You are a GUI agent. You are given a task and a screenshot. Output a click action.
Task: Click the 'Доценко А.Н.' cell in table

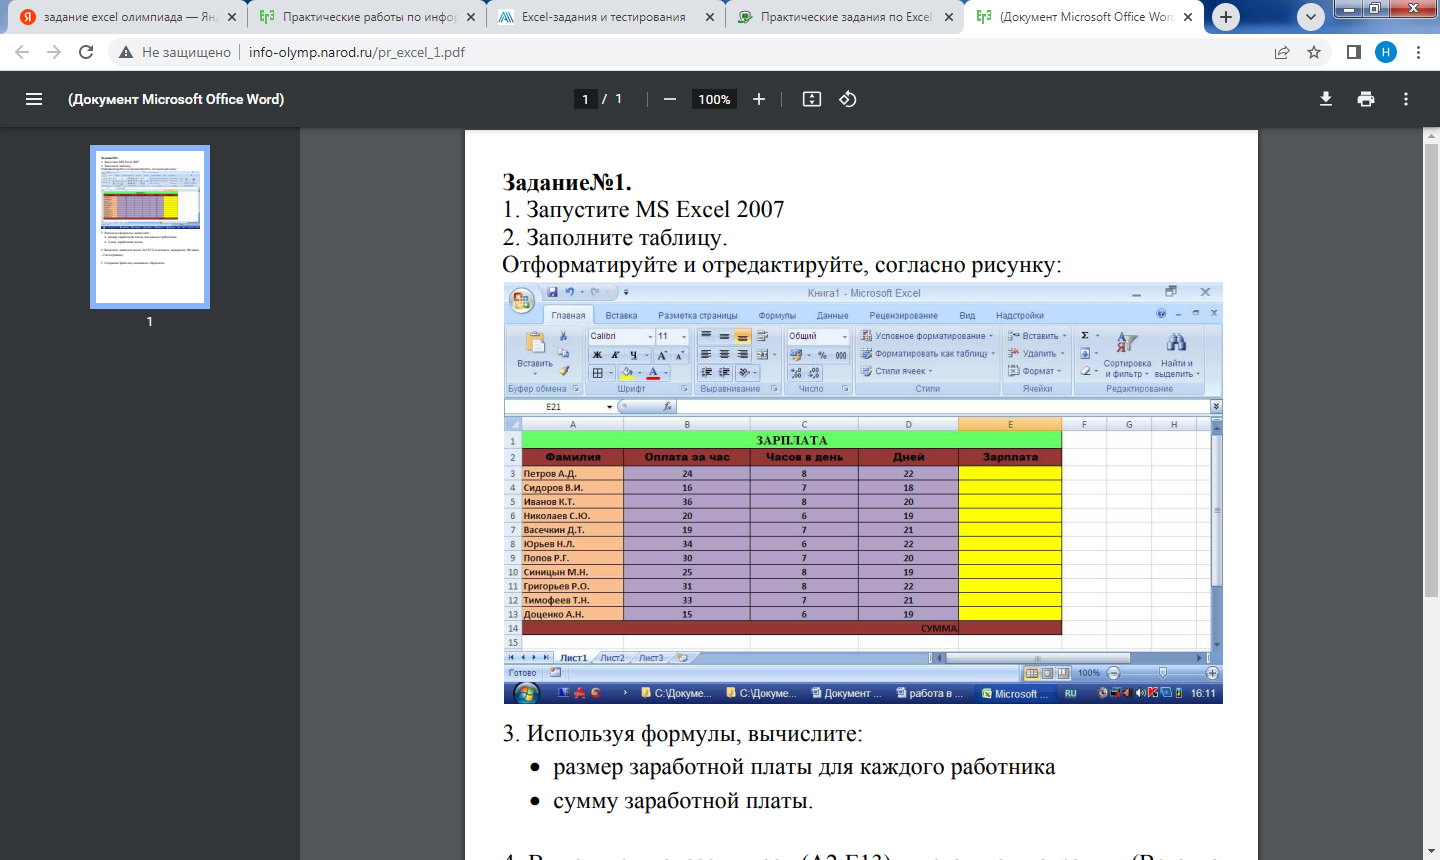point(572,614)
